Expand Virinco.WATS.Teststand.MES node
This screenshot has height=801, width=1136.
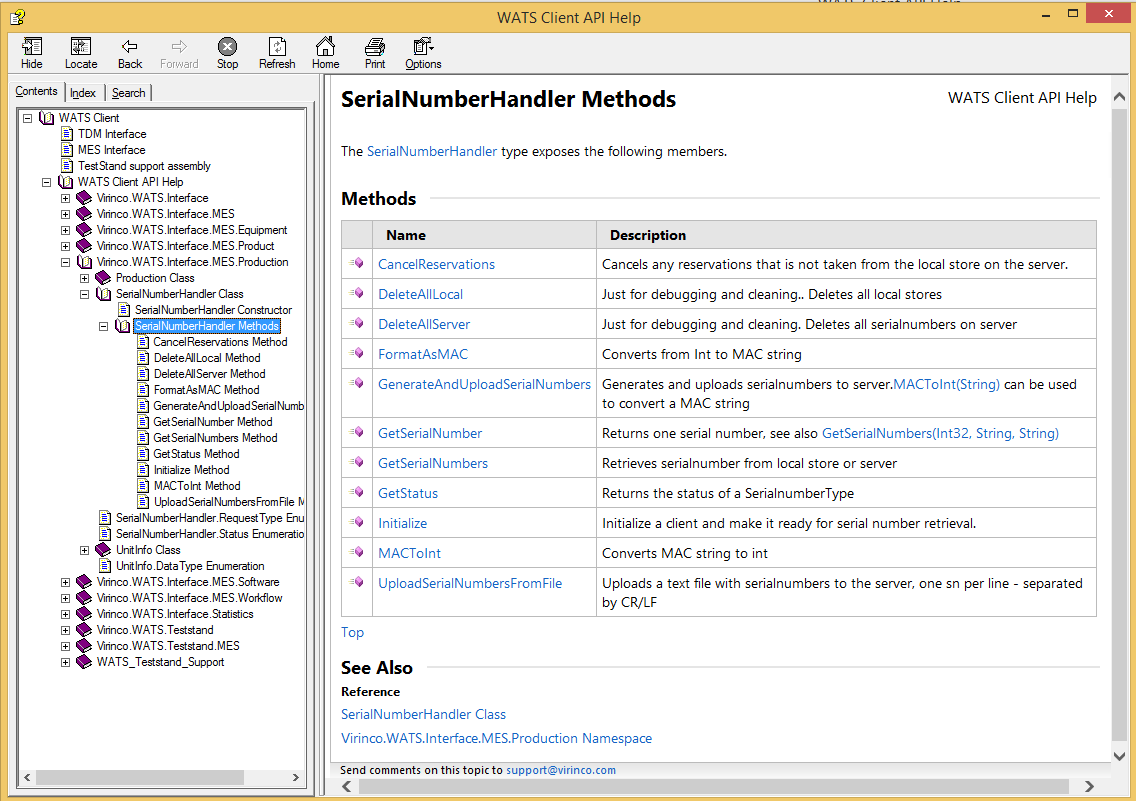(x=65, y=646)
